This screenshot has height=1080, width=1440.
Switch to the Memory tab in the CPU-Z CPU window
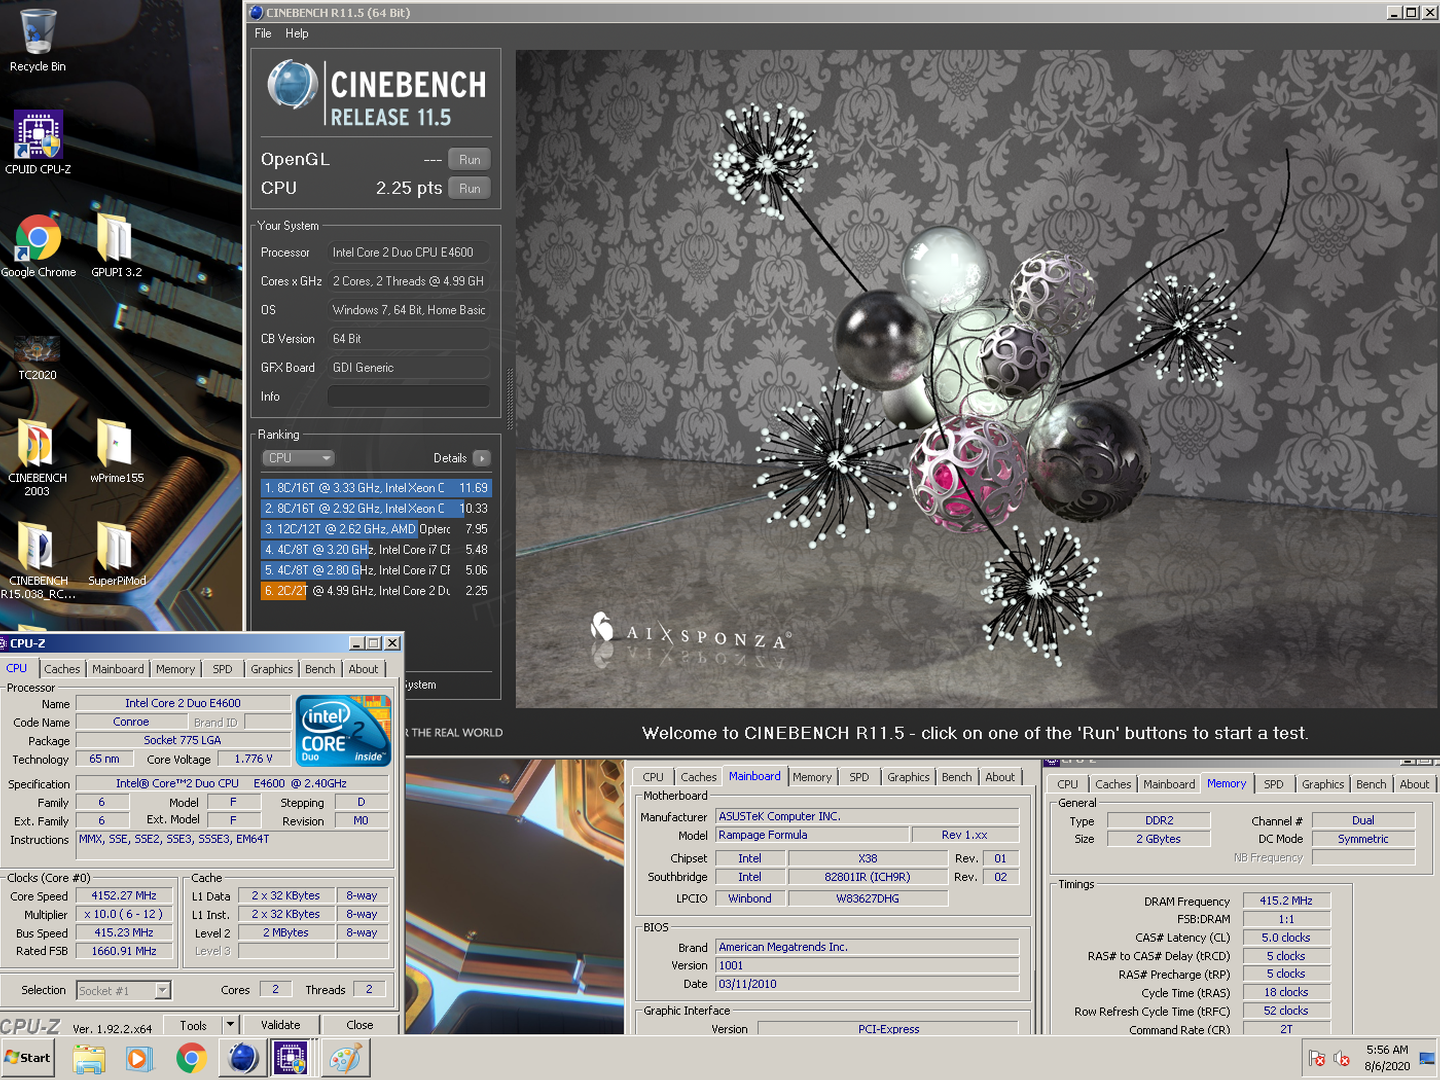pyautogui.click(x=175, y=669)
